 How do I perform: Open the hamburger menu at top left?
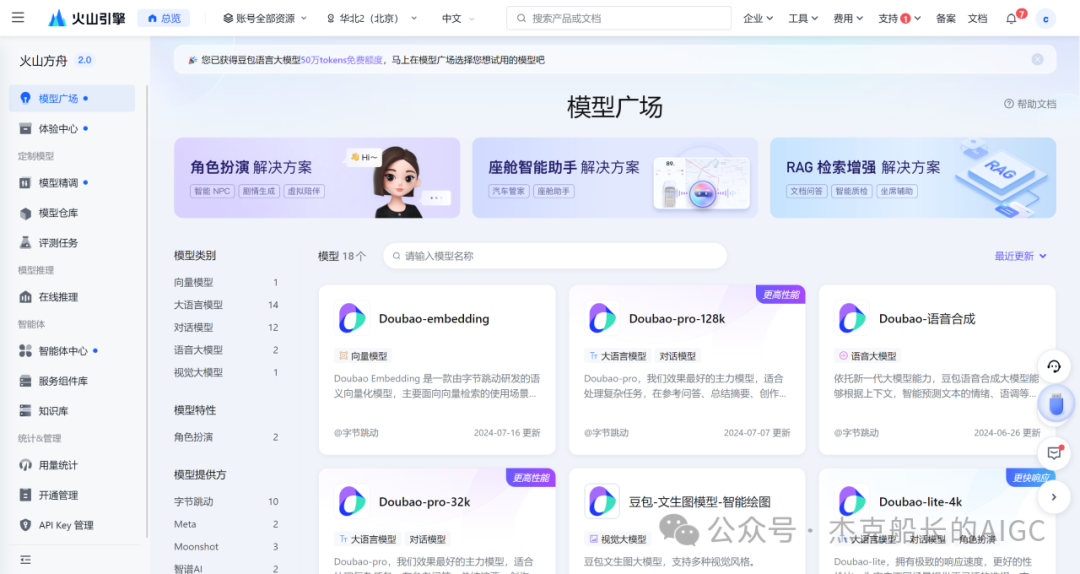pyautogui.click(x=18, y=17)
